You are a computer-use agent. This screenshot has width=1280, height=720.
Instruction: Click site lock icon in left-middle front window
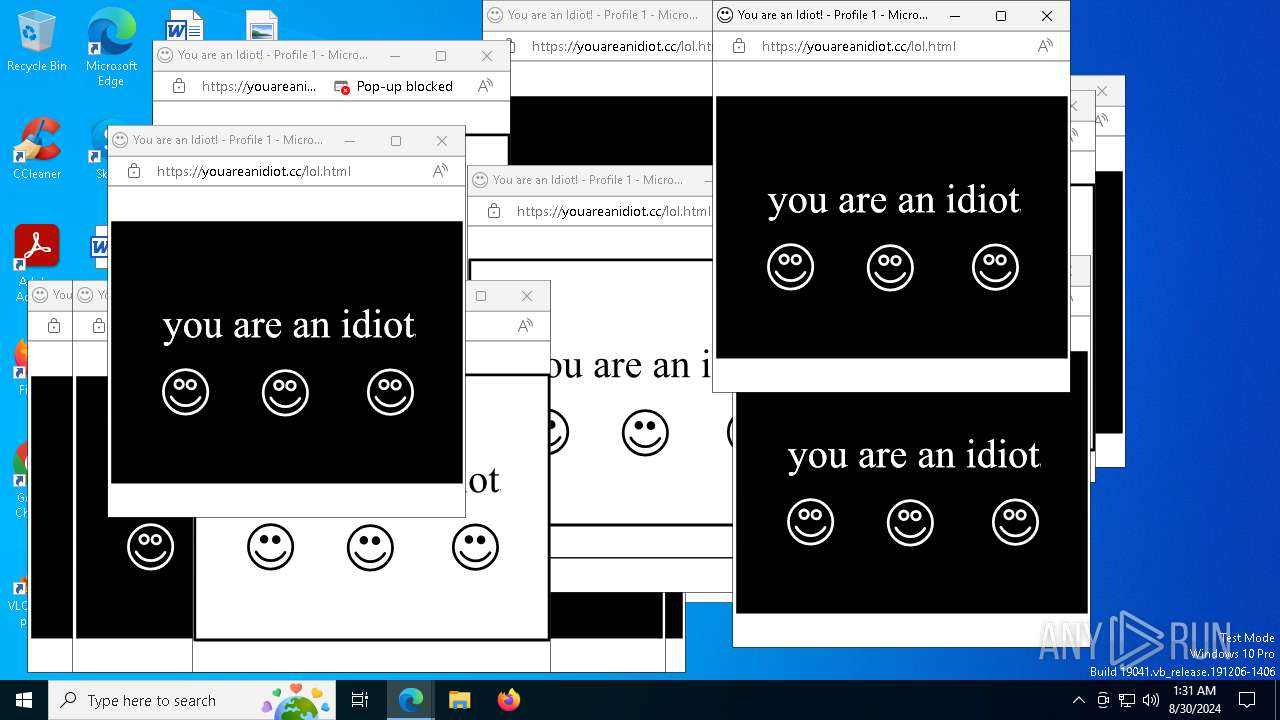pyautogui.click(x=134, y=171)
